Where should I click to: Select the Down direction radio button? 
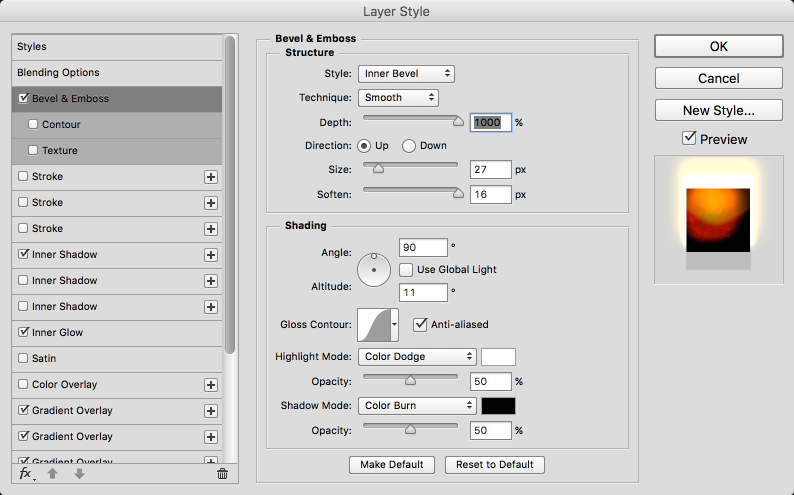(409, 146)
